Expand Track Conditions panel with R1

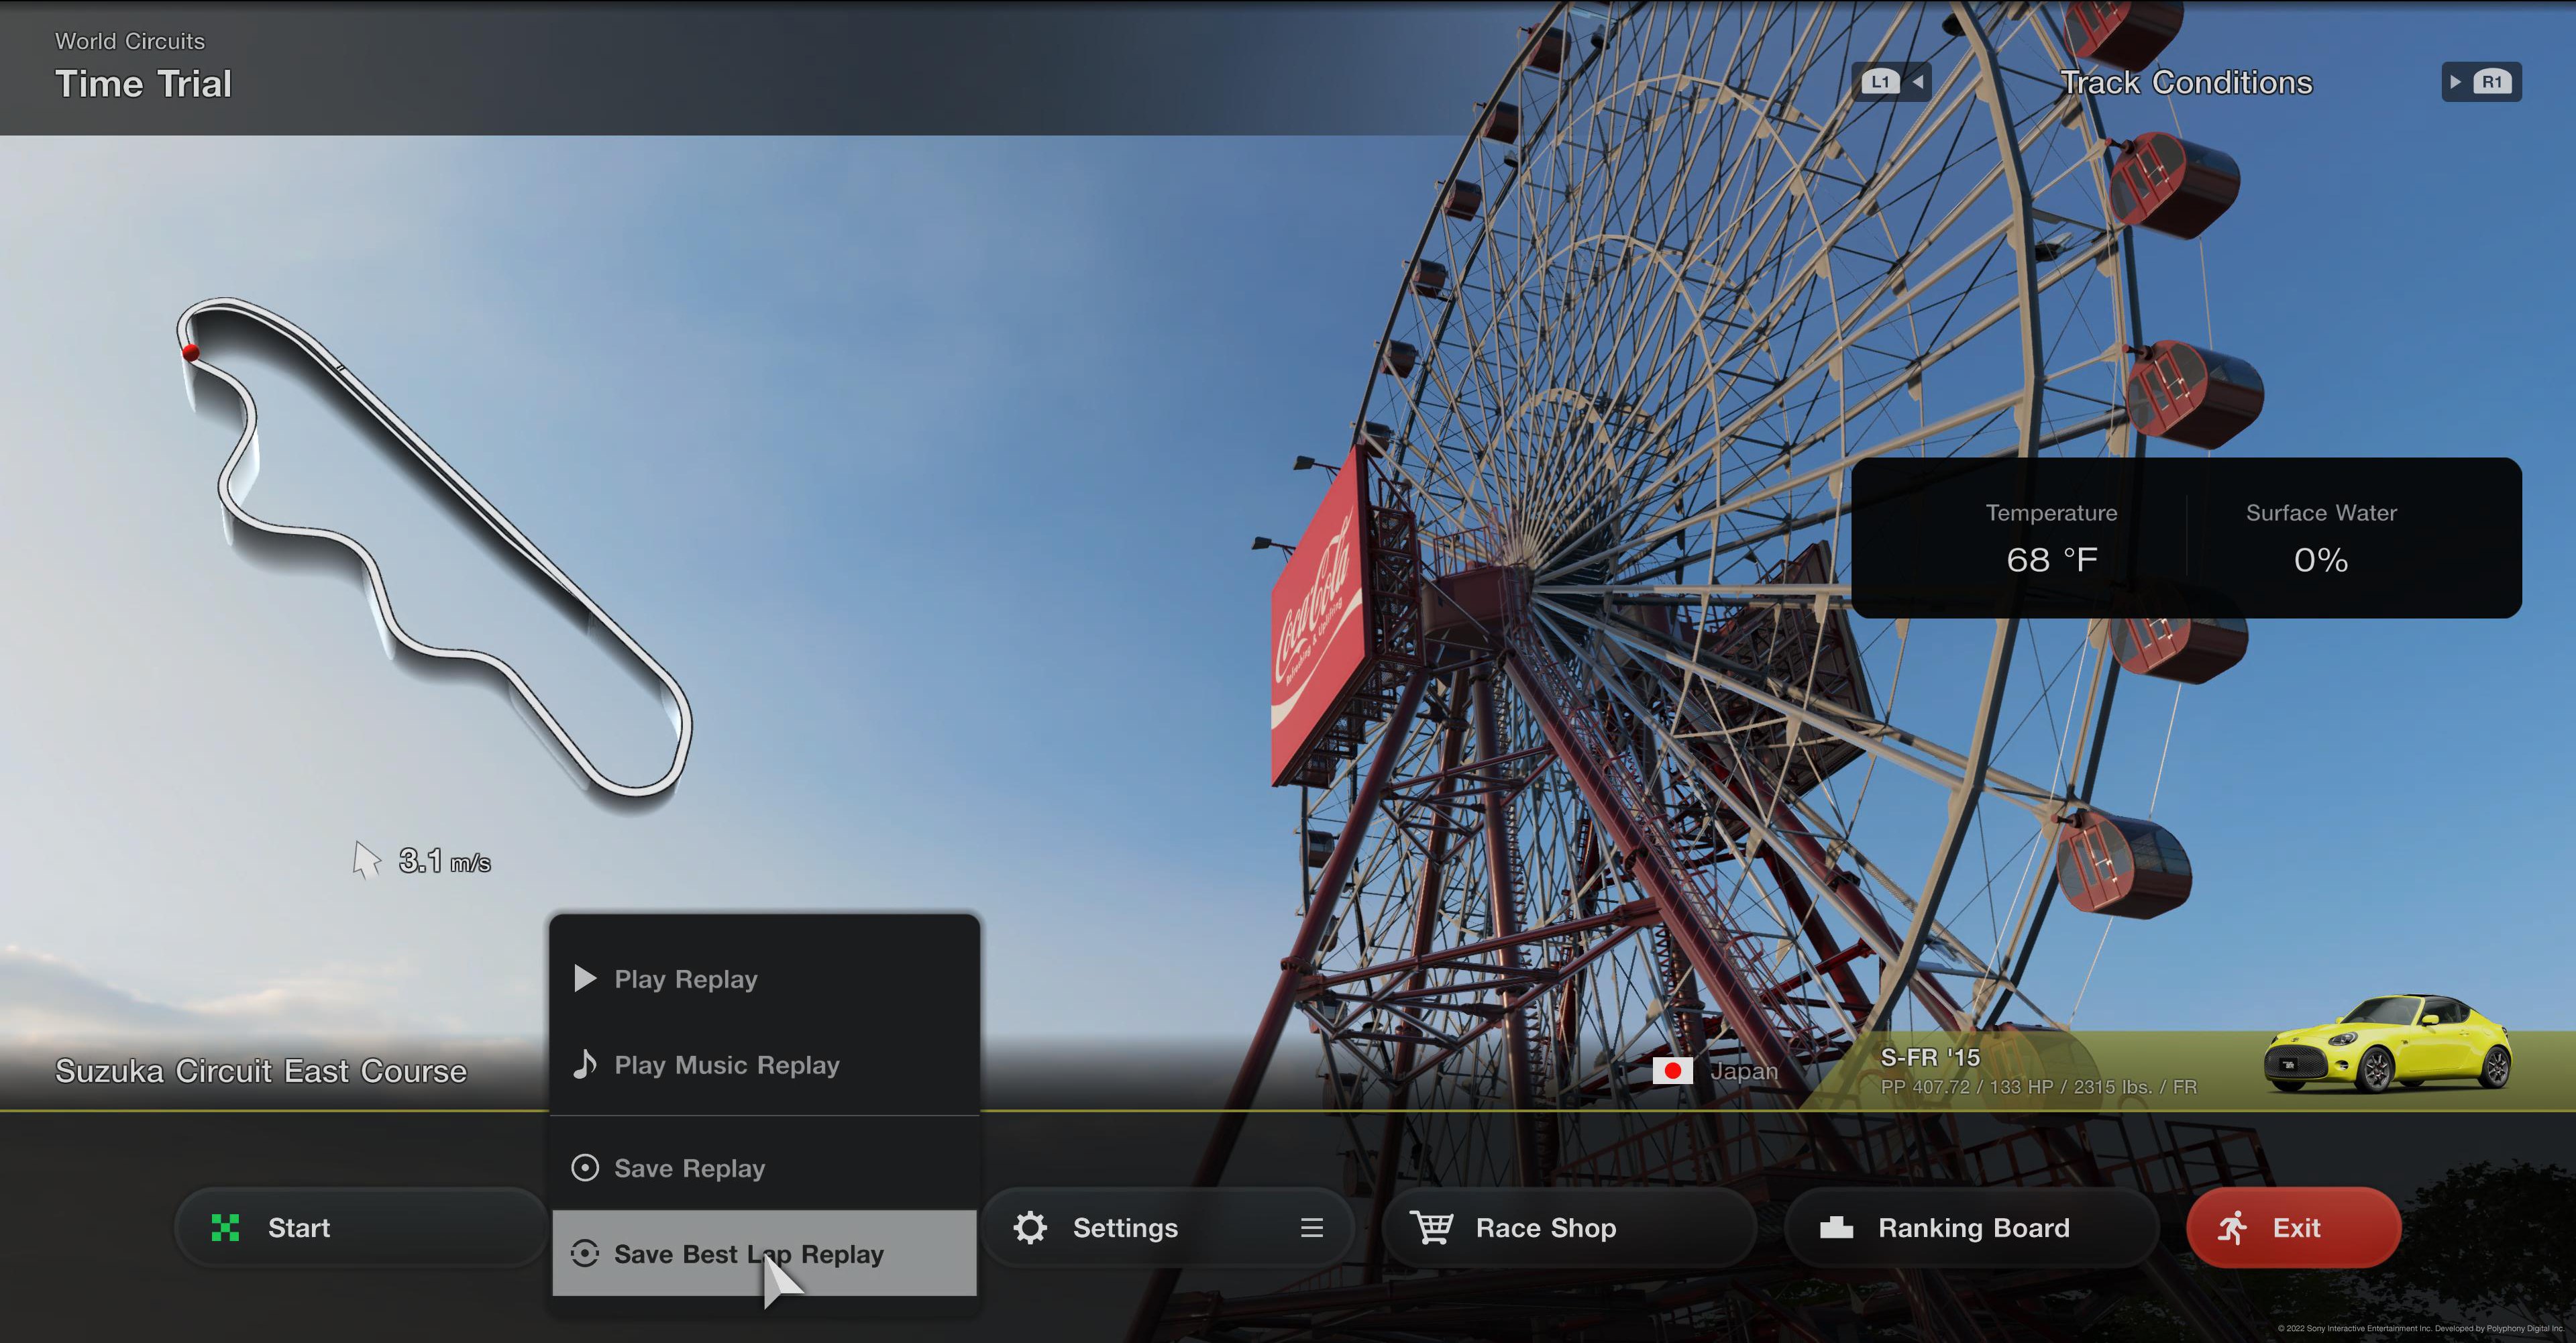pos(2479,80)
